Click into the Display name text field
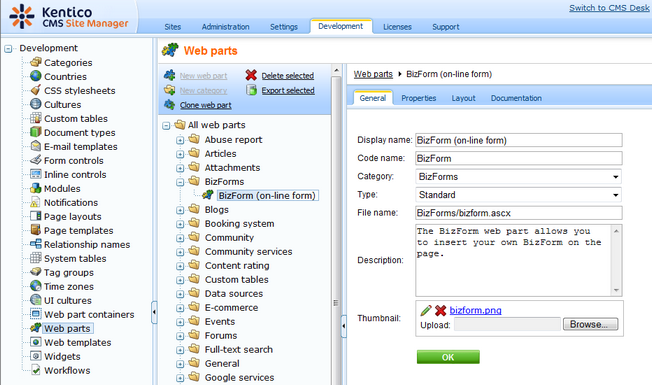This screenshot has height=385, width=652. pyautogui.click(x=519, y=140)
